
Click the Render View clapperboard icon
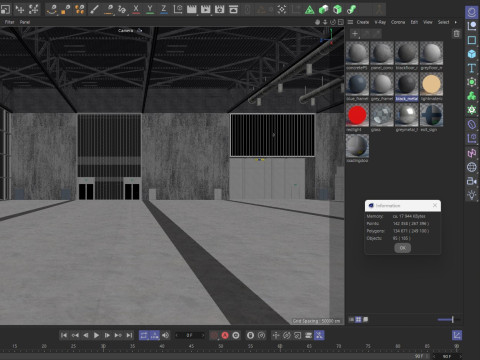pyautogui.click(x=192, y=9)
